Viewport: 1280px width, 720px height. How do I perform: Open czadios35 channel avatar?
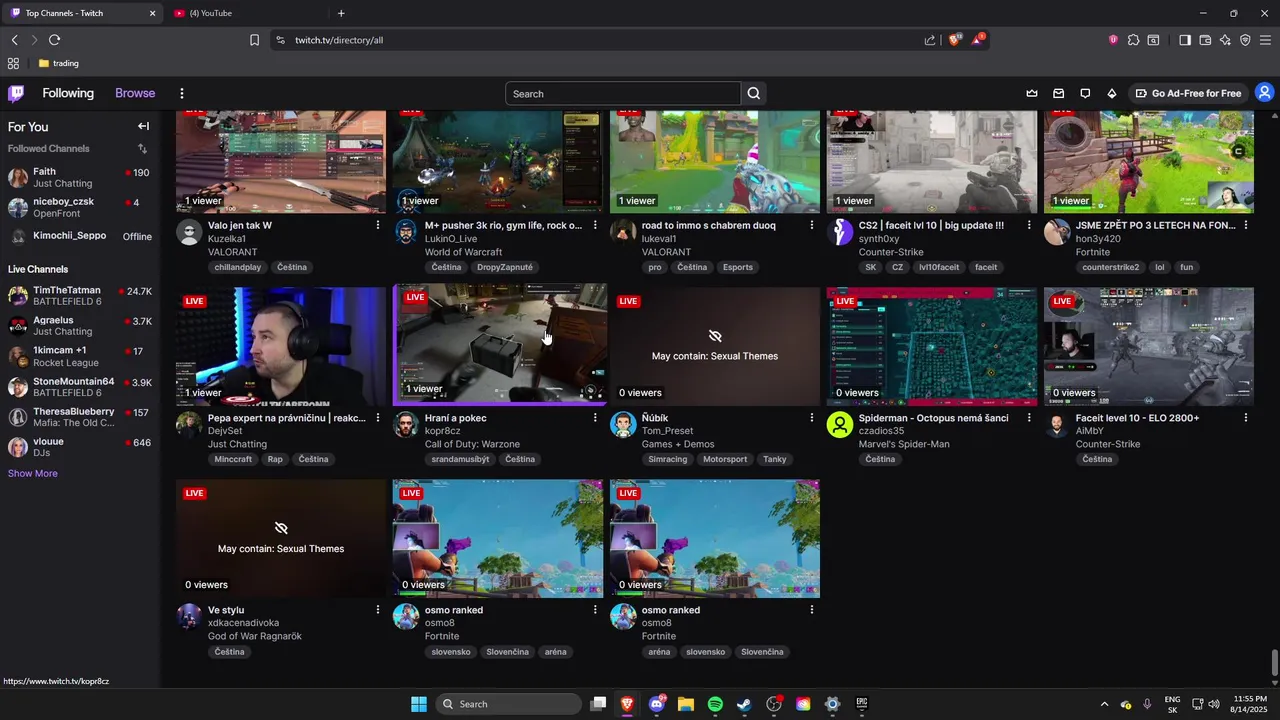tap(840, 424)
